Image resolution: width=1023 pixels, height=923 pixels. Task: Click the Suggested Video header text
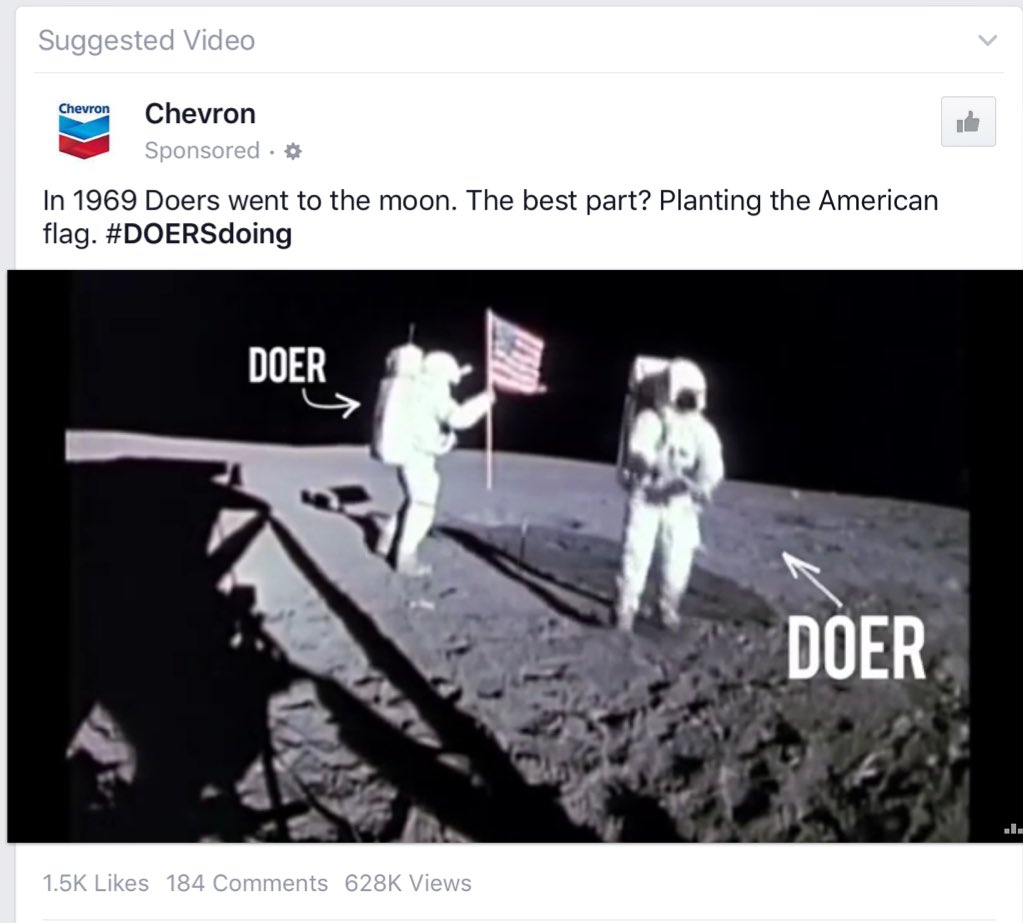pyautogui.click(x=147, y=40)
